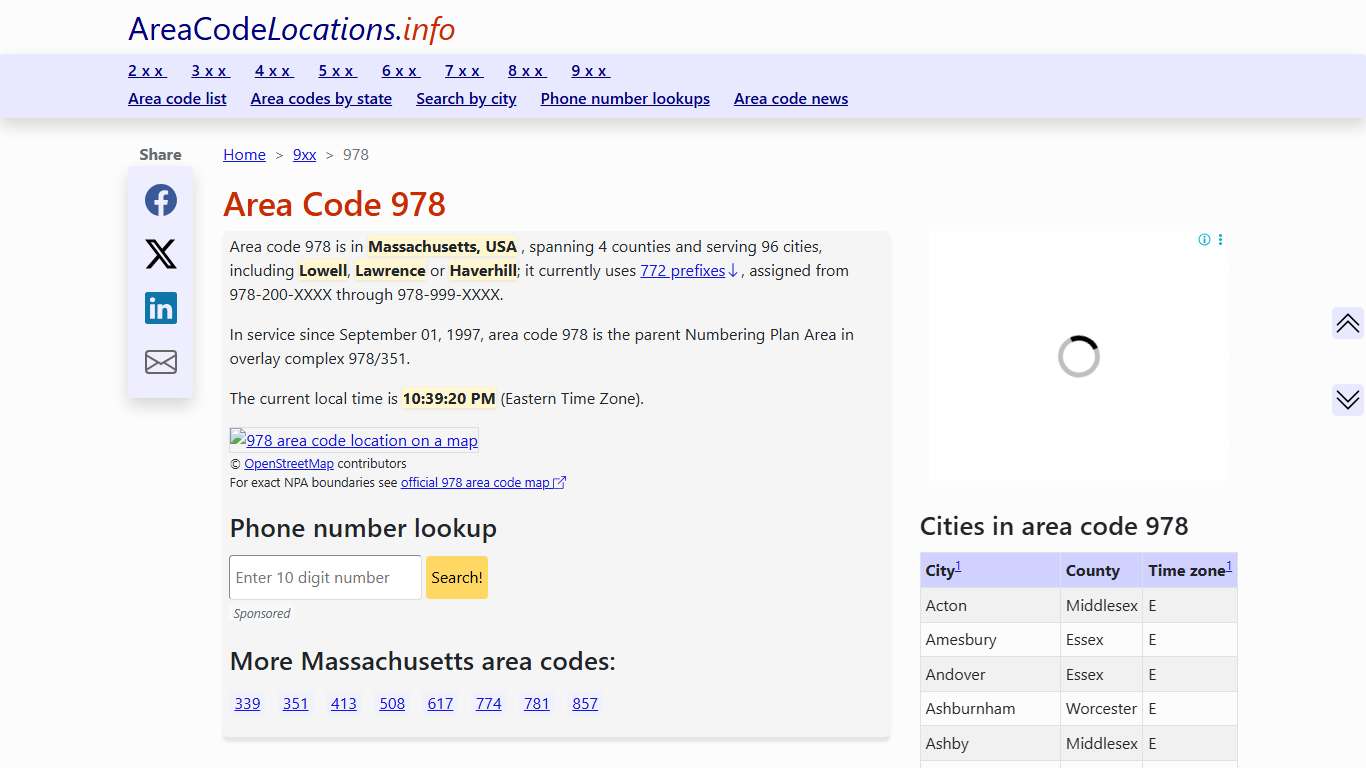Click the double chevron down icon
This screenshot has width=1366, height=768.
pyautogui.click(x=1347, y=399)
